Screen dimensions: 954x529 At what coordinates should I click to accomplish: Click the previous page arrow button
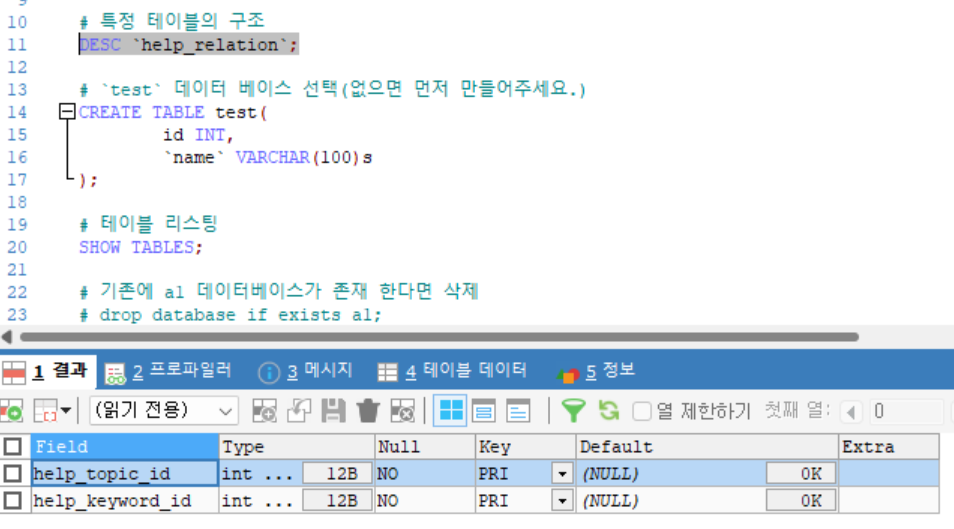click(851, 412)
